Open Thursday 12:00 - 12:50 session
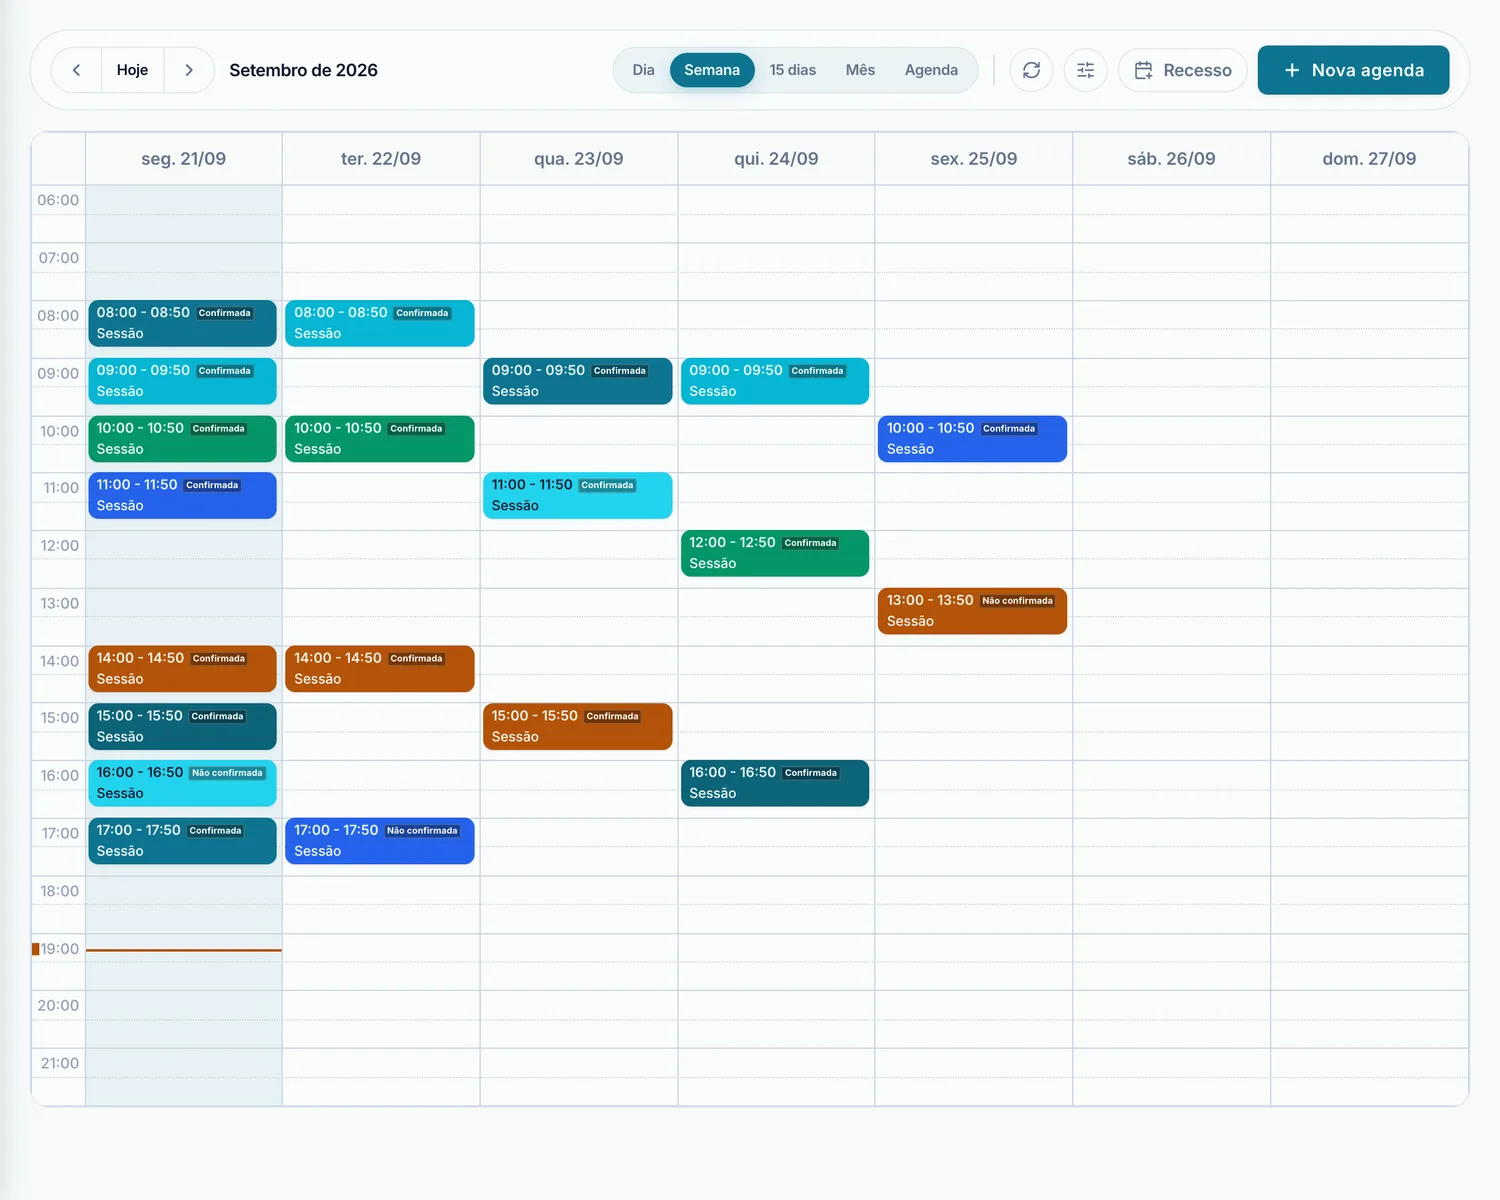The width and height of the screenshot is (1500, 1200). tap(775, 553)
